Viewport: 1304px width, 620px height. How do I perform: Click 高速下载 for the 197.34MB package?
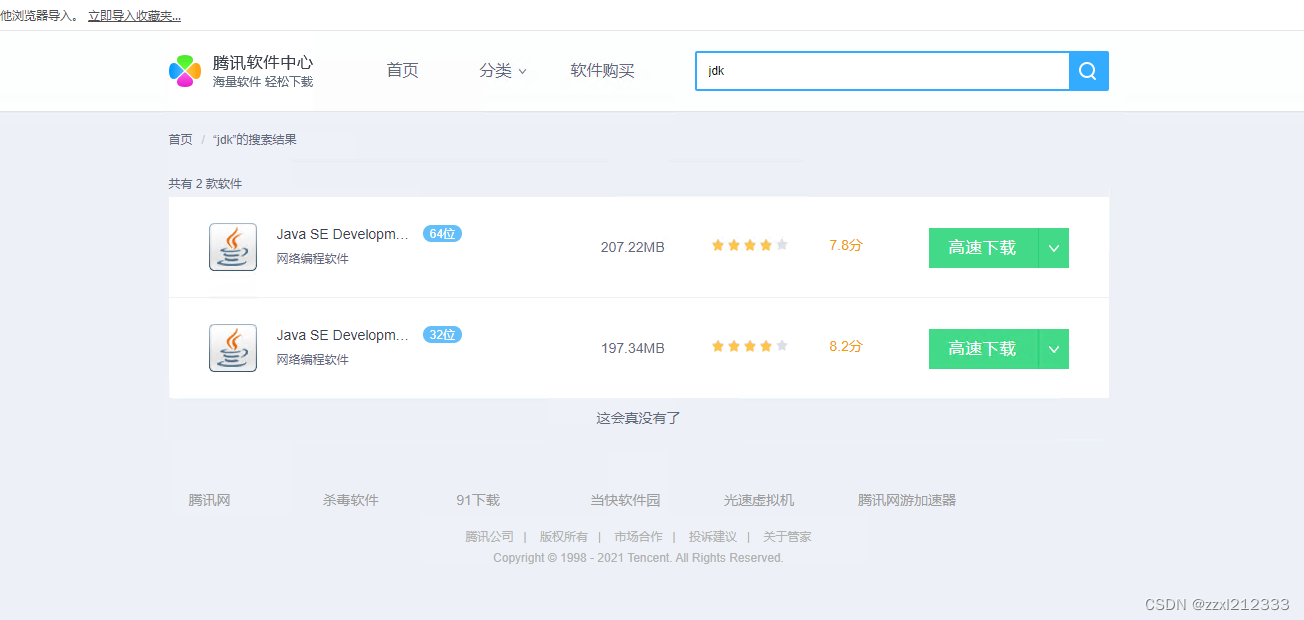click(983, 349)
